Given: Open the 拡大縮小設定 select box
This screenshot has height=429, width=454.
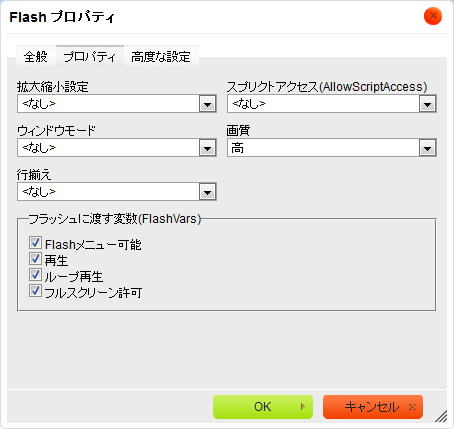Looking at the screenshot, I should click(x=117, y=104).
